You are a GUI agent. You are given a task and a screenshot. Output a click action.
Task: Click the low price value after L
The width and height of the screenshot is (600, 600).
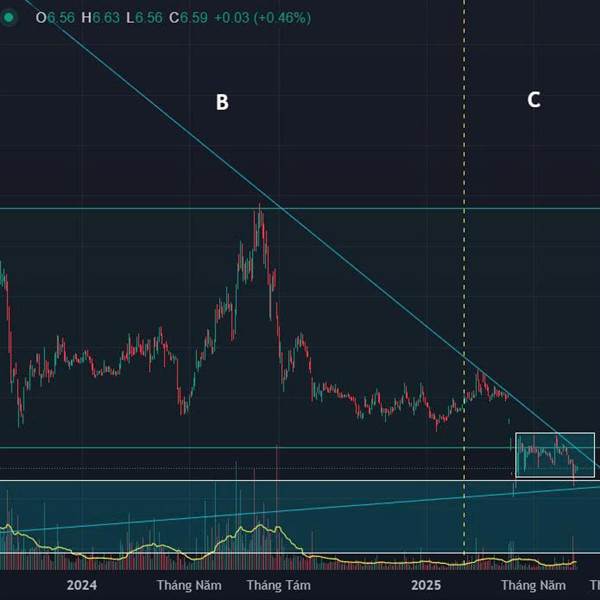click(x=148, y=18)
